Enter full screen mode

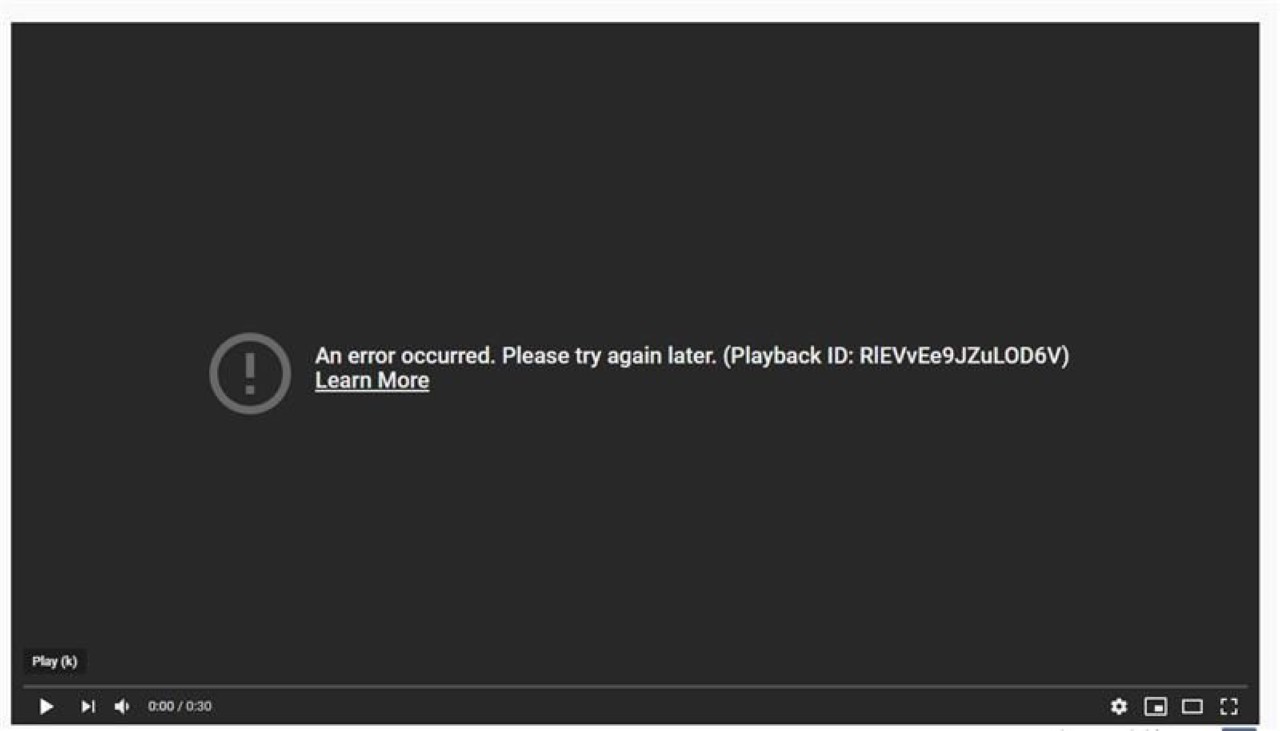tap(1229, 707)
